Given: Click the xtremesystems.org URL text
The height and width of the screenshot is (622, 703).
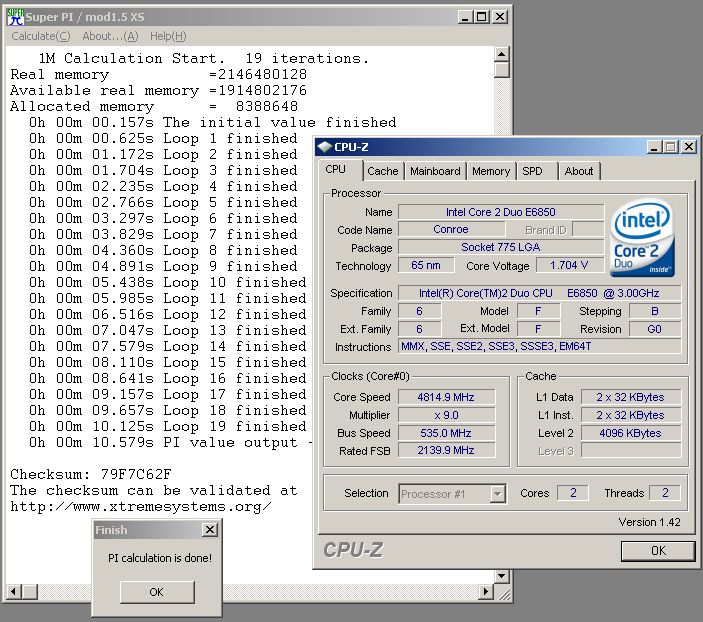Looking at the screenshot, I should [x=140, y=507].
